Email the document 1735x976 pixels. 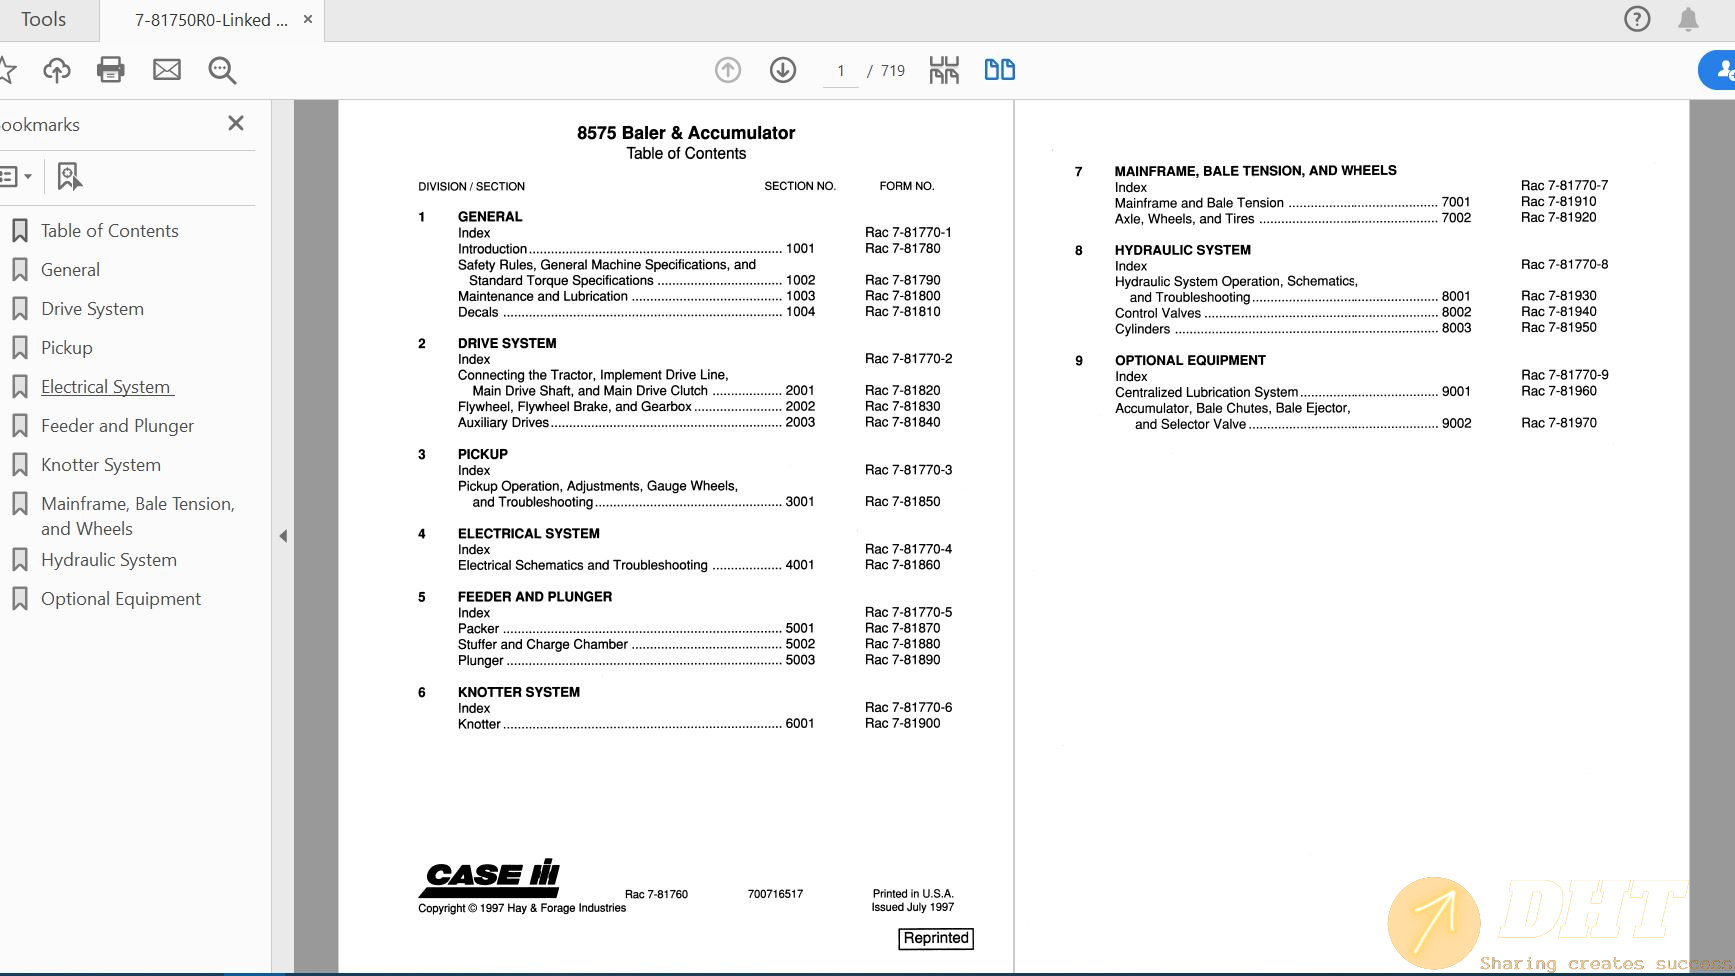[166, 70]
